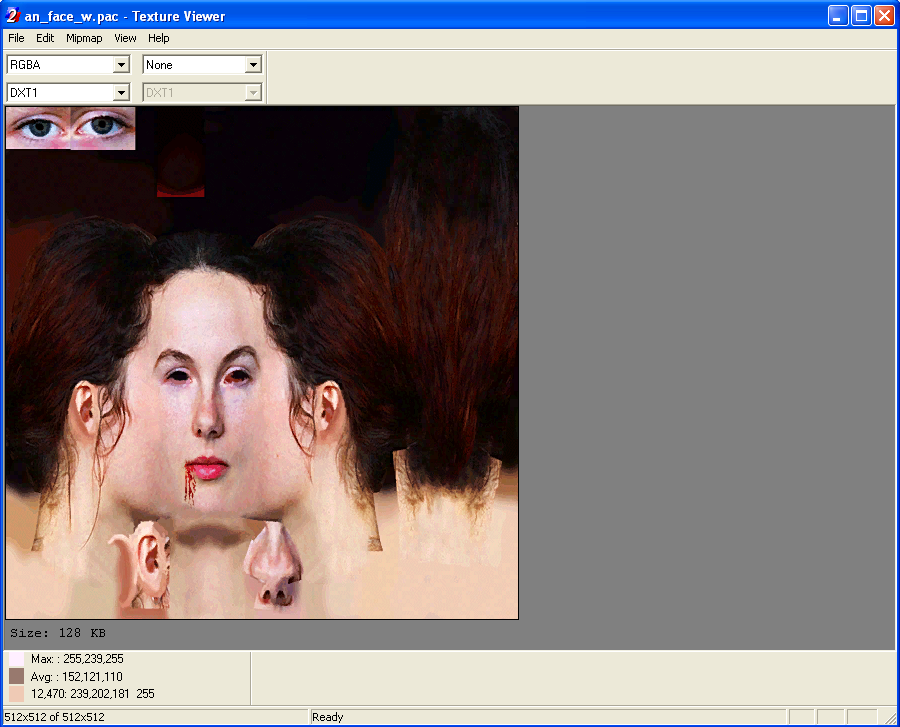Screen dimensions: 900x727
Task: Open the Mipmap menu
Action: click(84, 38)
